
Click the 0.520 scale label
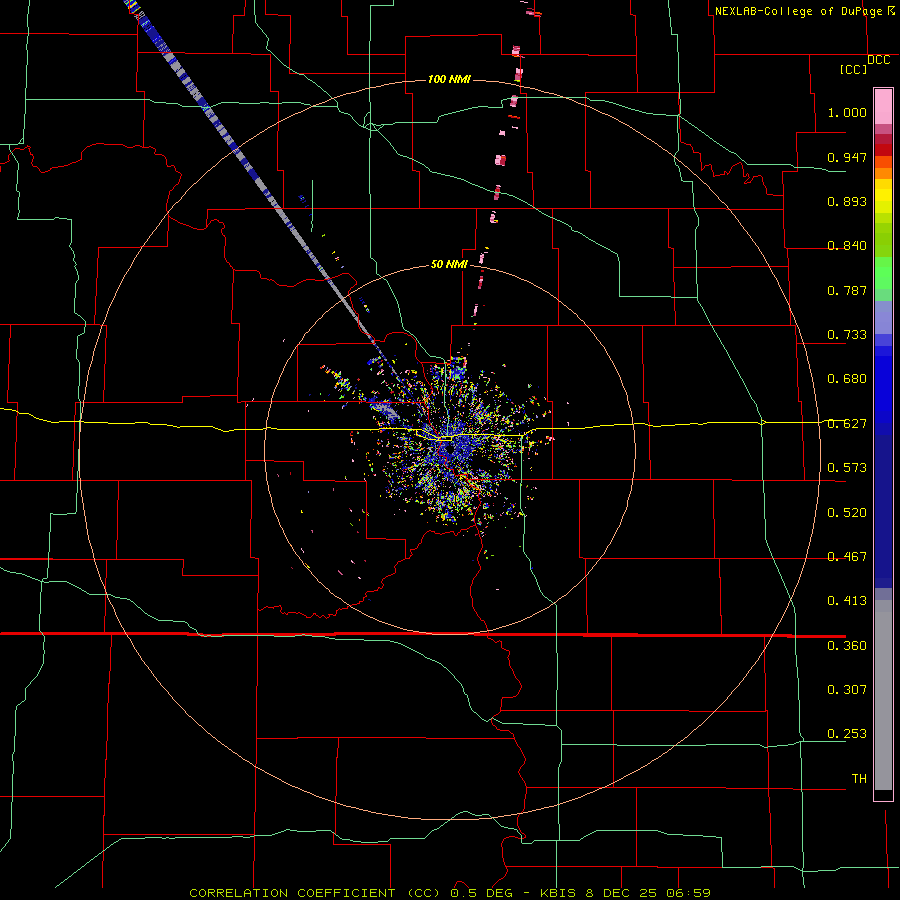847,513
